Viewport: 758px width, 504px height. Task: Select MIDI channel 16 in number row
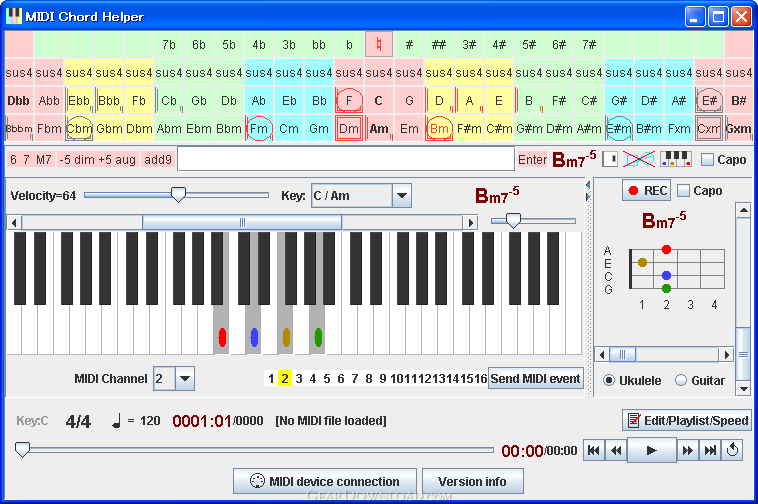(x=480, y=378)
